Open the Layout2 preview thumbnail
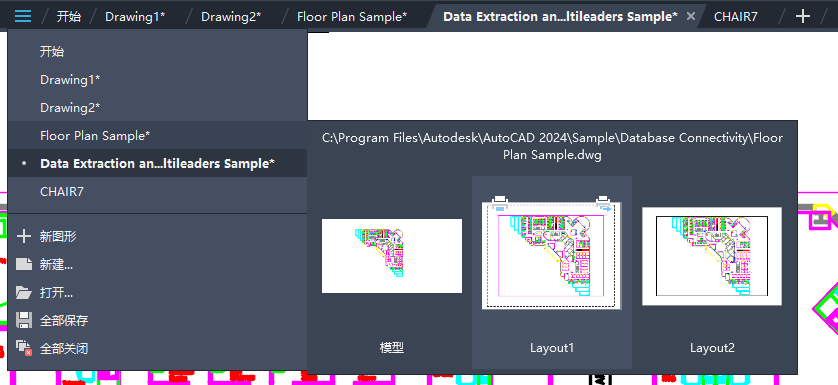Viewport: 838px width, 385px height. click(712, 256)
